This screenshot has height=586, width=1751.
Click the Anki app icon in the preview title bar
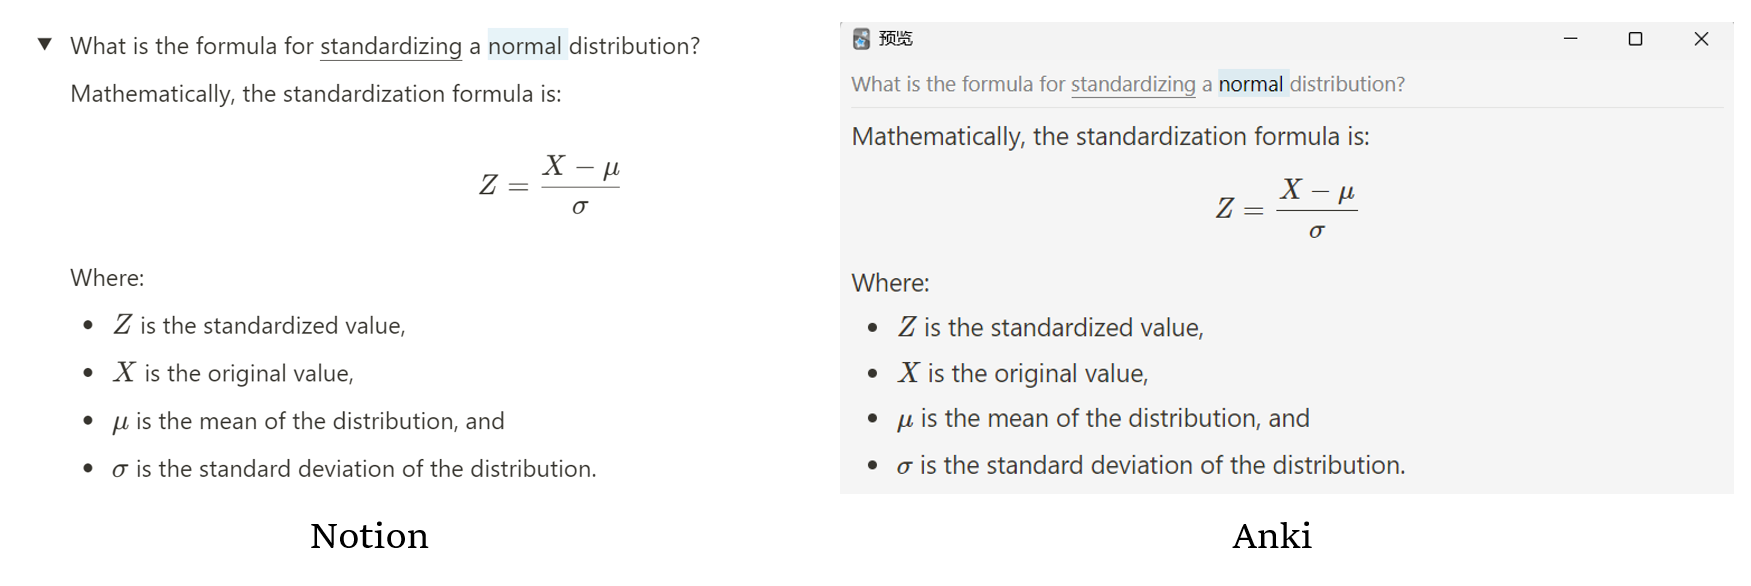(860, 39)
